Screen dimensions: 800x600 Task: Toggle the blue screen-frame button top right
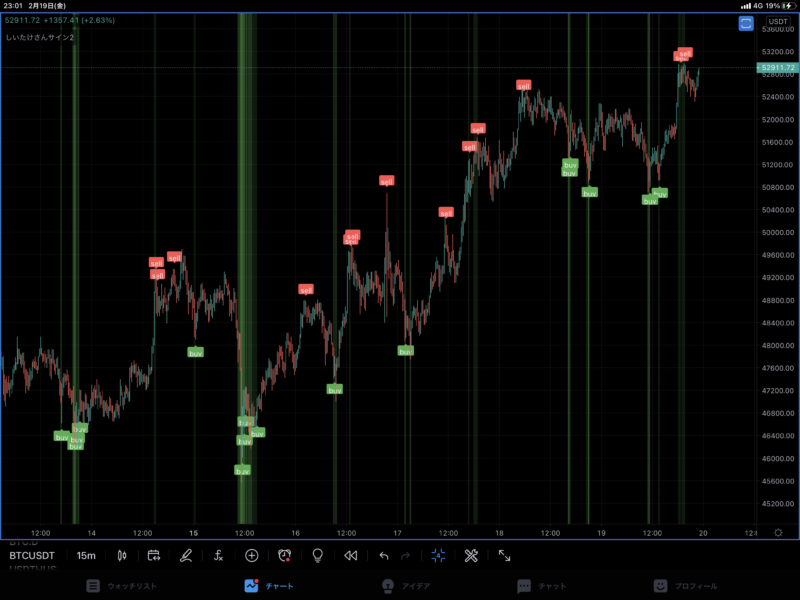(746, 23)
